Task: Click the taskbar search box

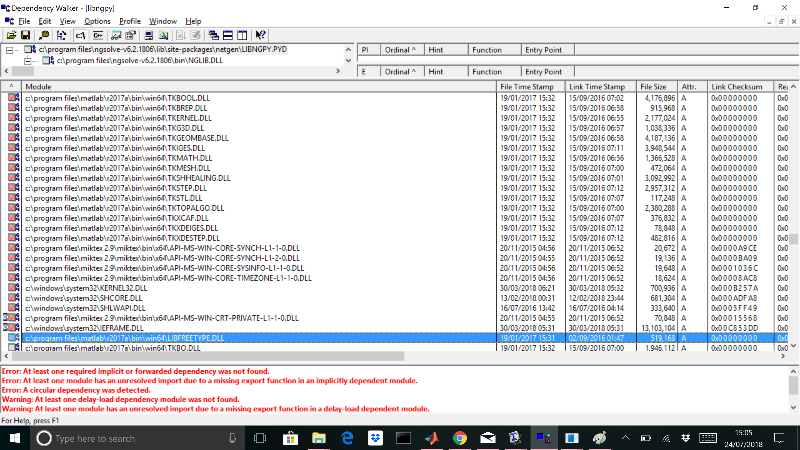Action: [x=138, y=438]
